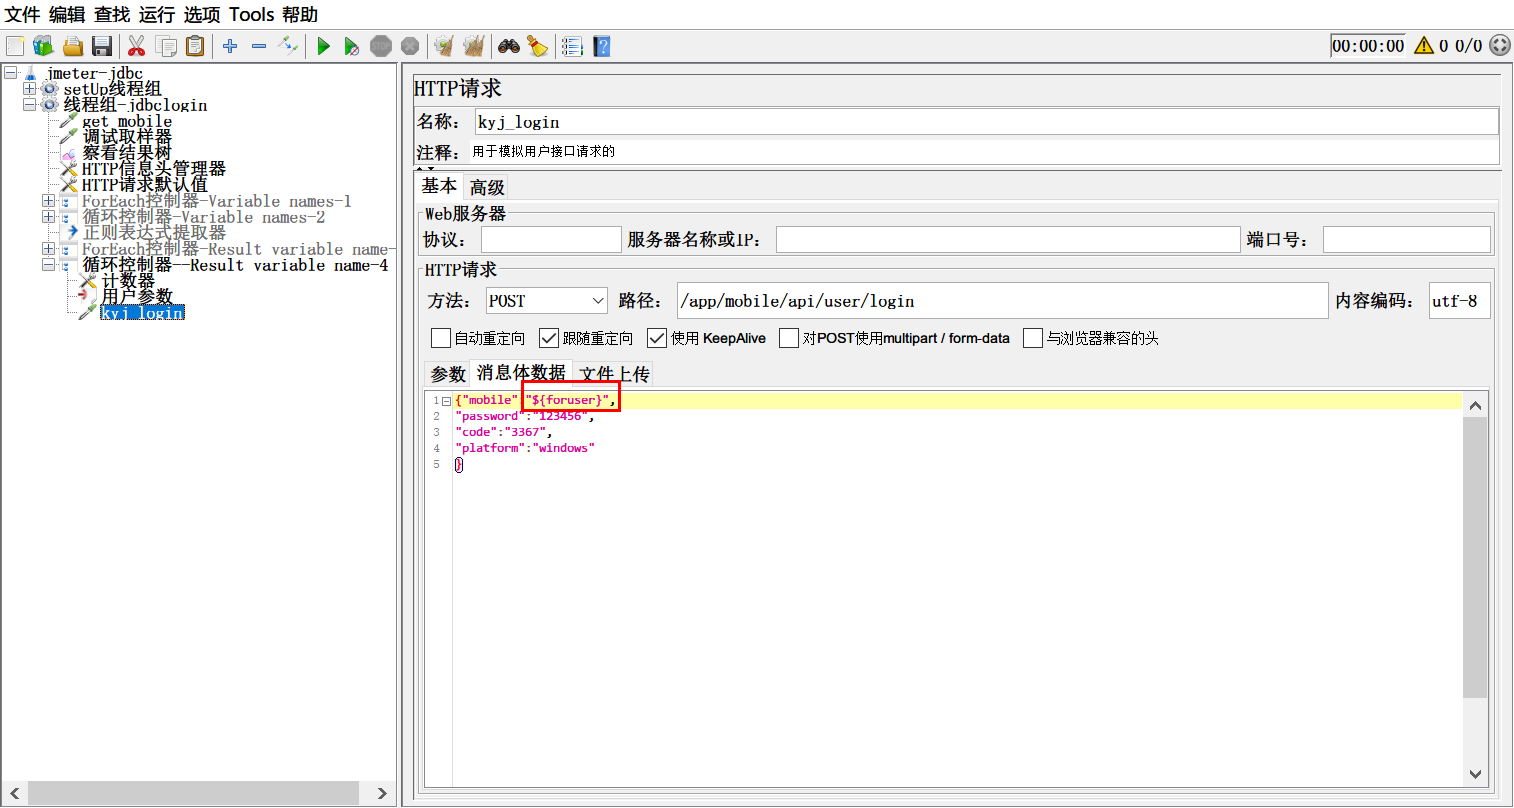Click the Save floppy disk icon

pyautogui.click(x=101, y=46)
